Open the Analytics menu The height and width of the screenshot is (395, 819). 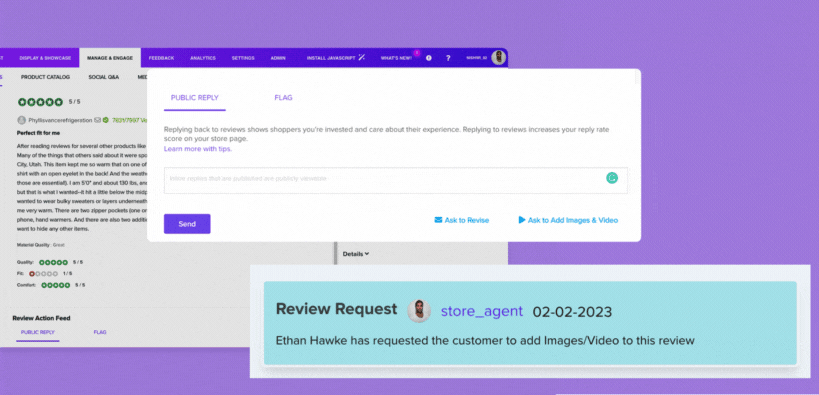203,58
